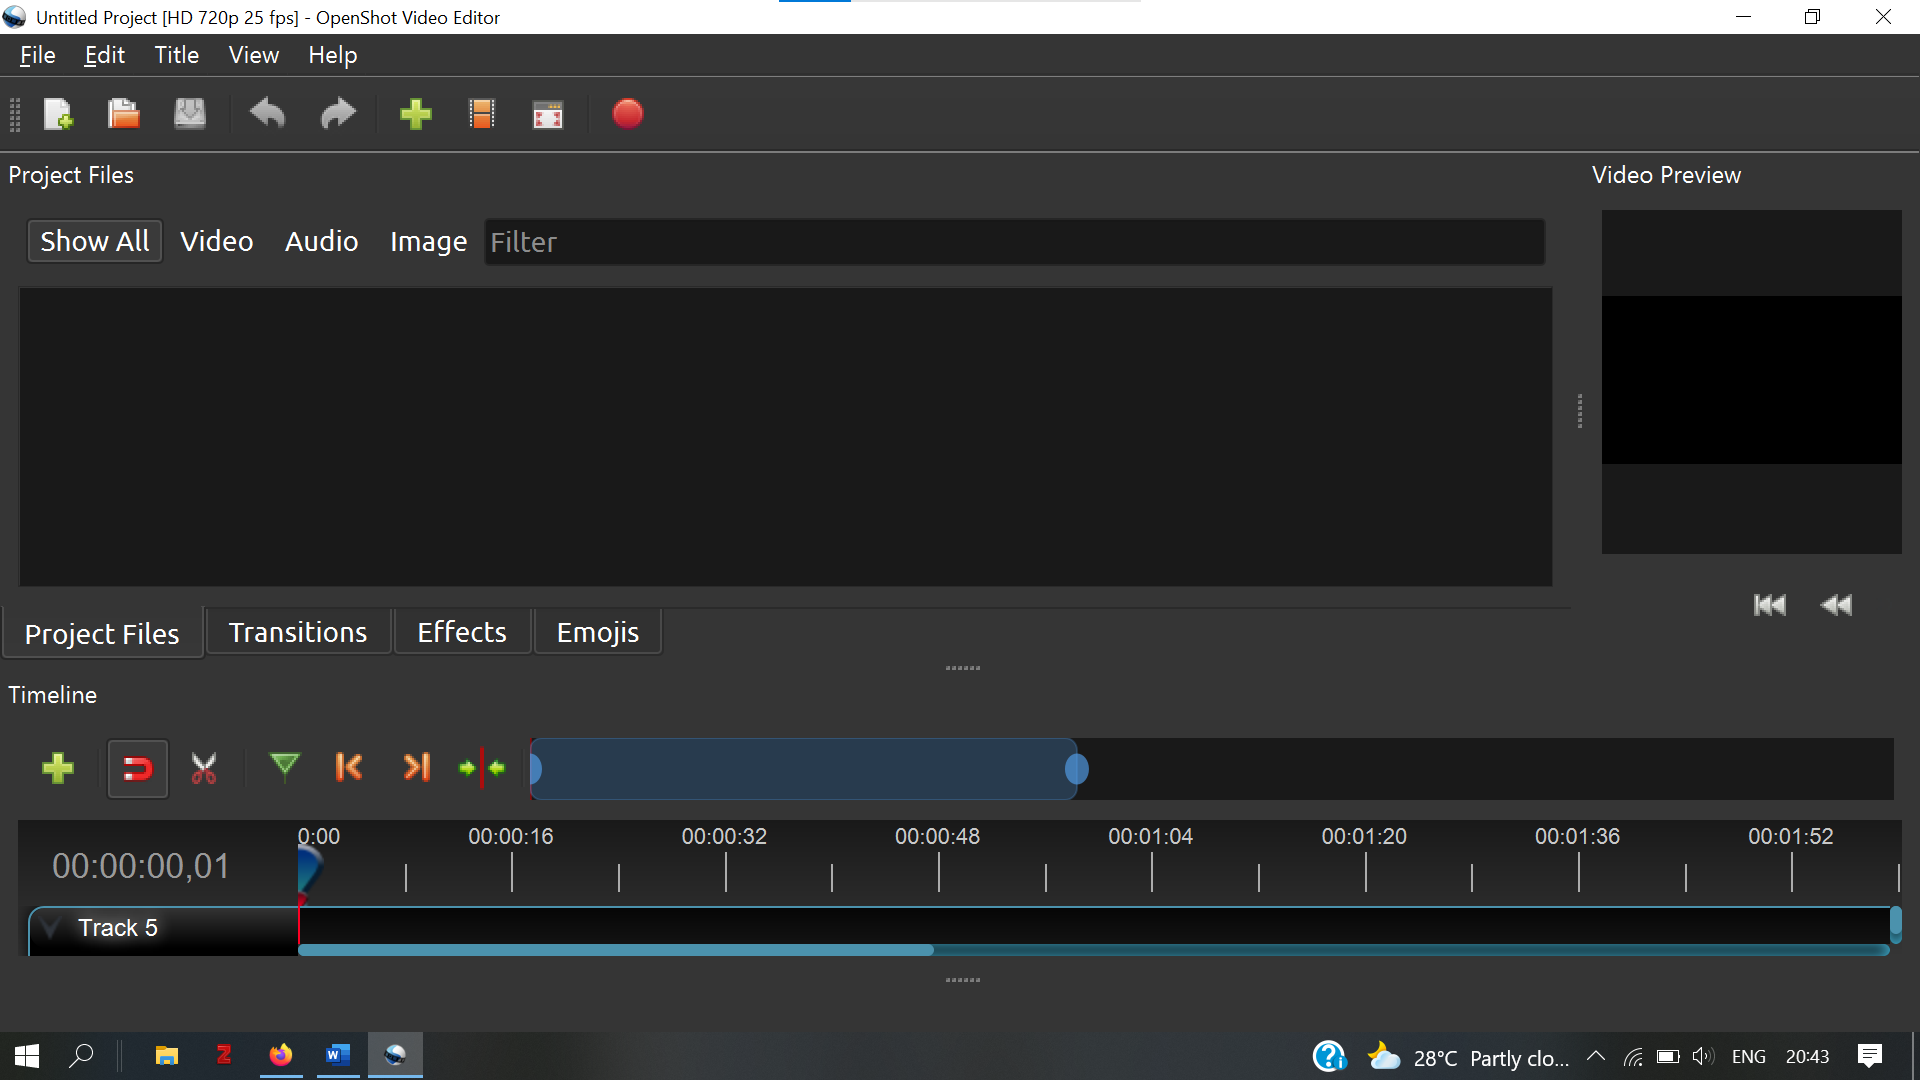Switch to the Transitions tab

click(297, 632)
